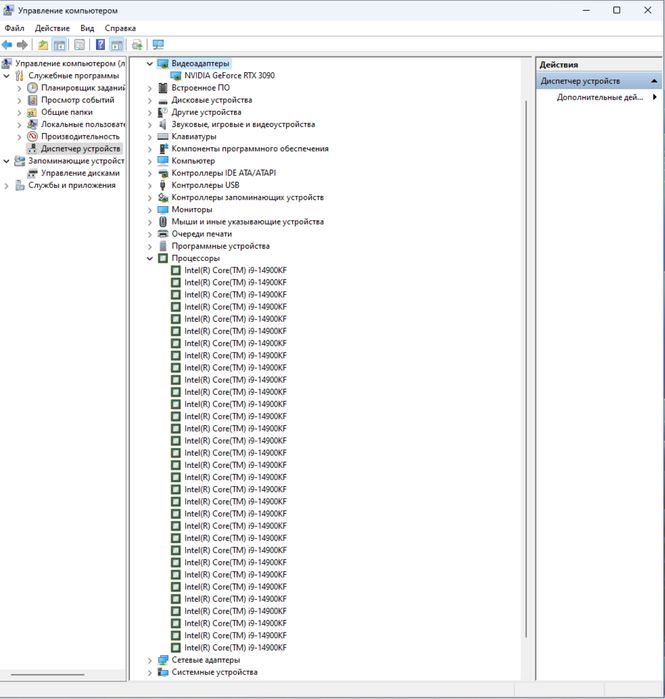Collapse Диспетчер устройств header in Actions pane

coord(654,81)
